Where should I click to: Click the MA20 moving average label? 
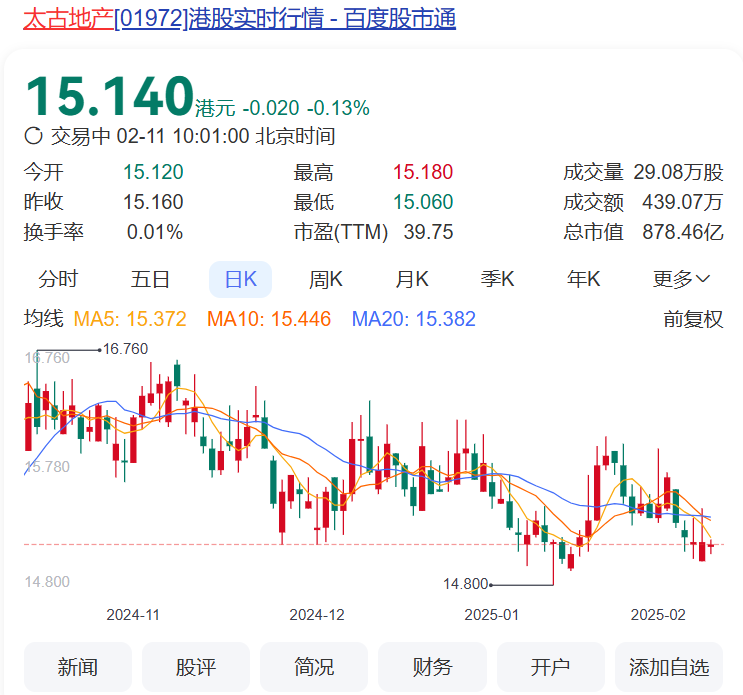click(x=413, y=320)
